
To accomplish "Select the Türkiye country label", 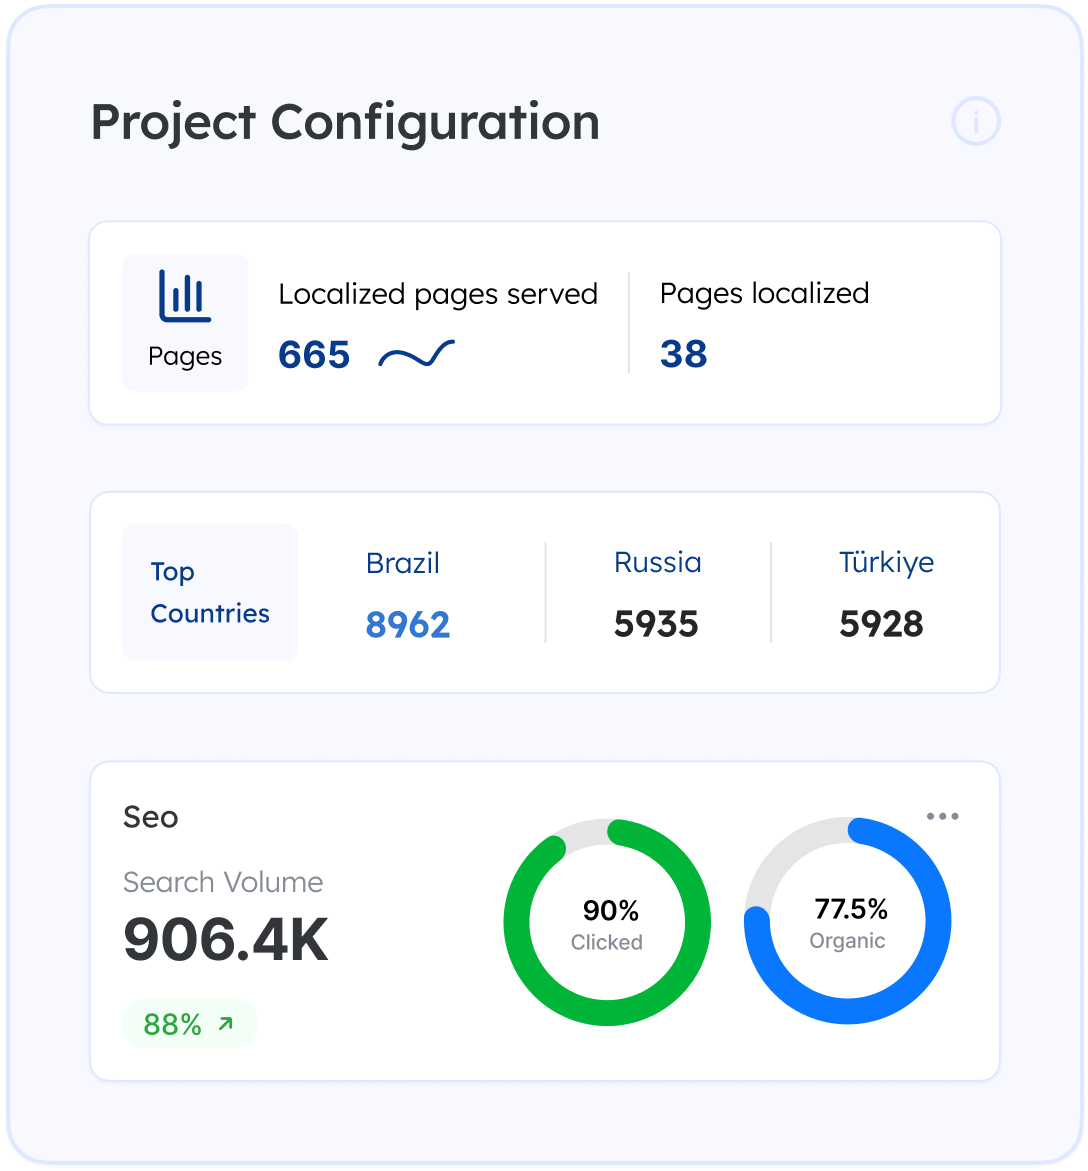I will point(886,563).
